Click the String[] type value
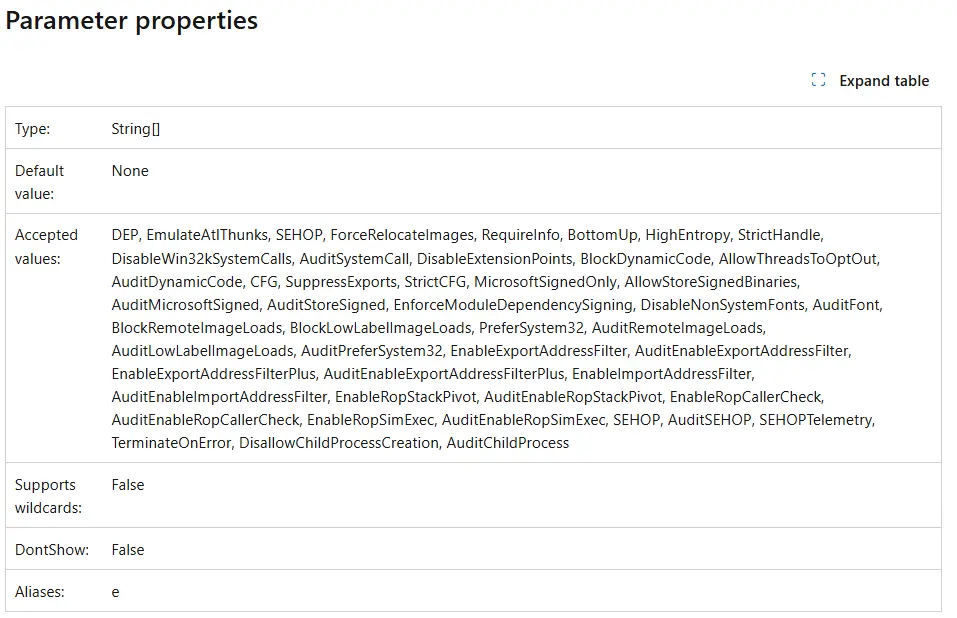Screen dimensions: 957x618 pos(136,129)
